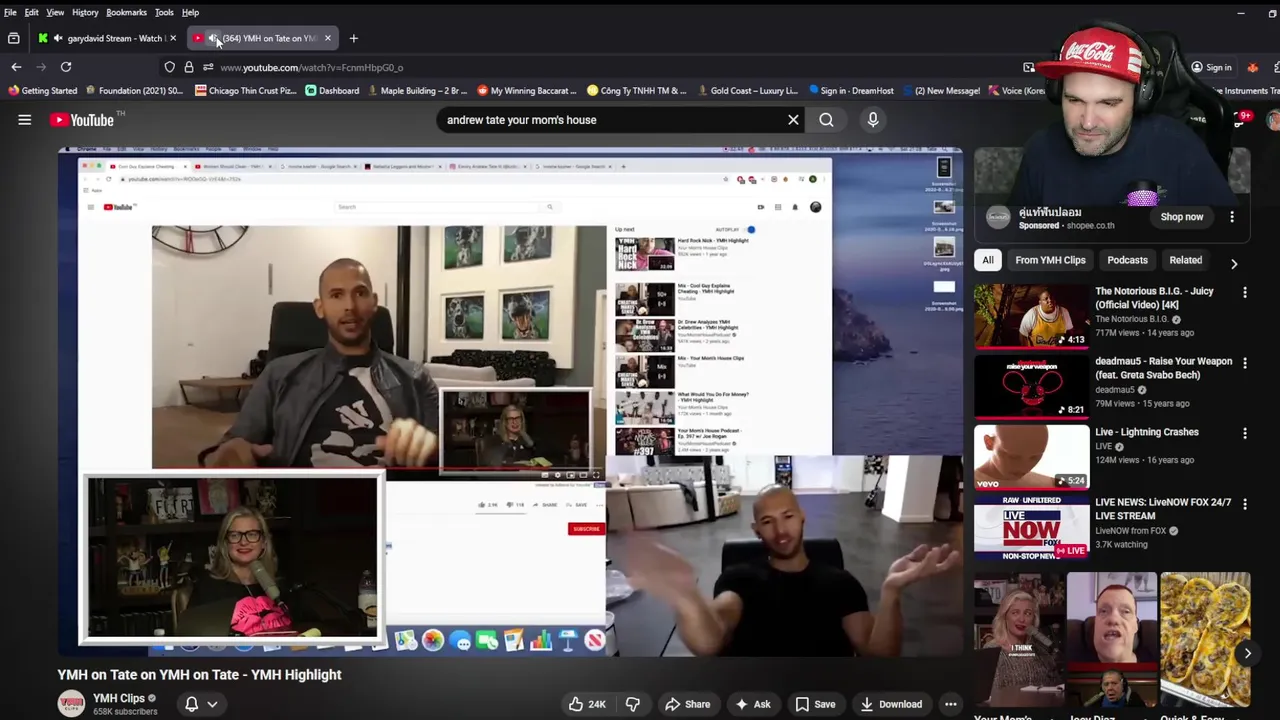Mute the garydavid Stream tab audio

pyautogui.click(x=58, y=38)
